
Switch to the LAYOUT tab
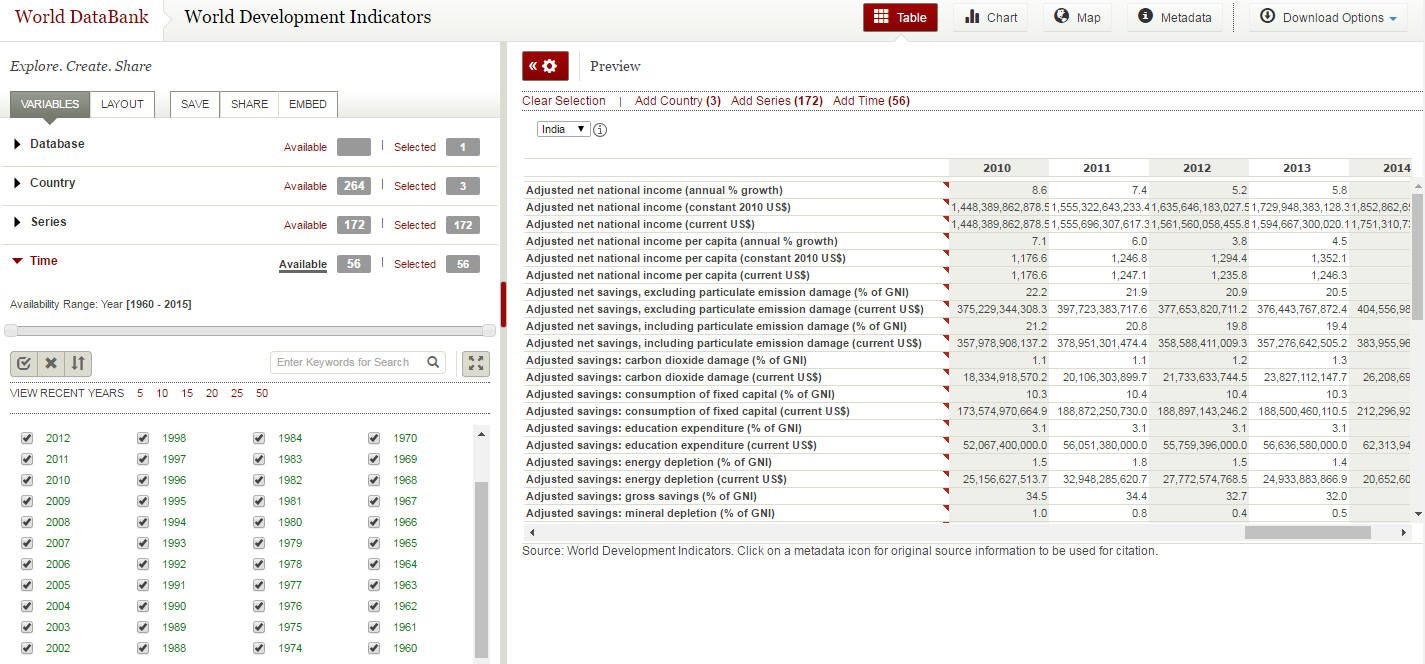click(122, 104)
